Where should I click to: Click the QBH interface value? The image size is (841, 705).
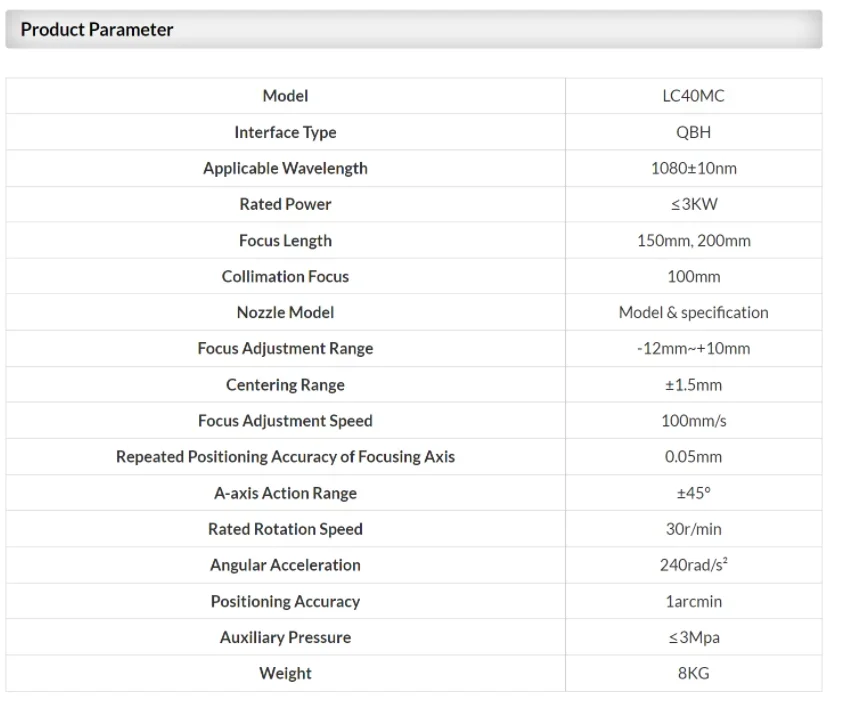click(x=693, y=132)
